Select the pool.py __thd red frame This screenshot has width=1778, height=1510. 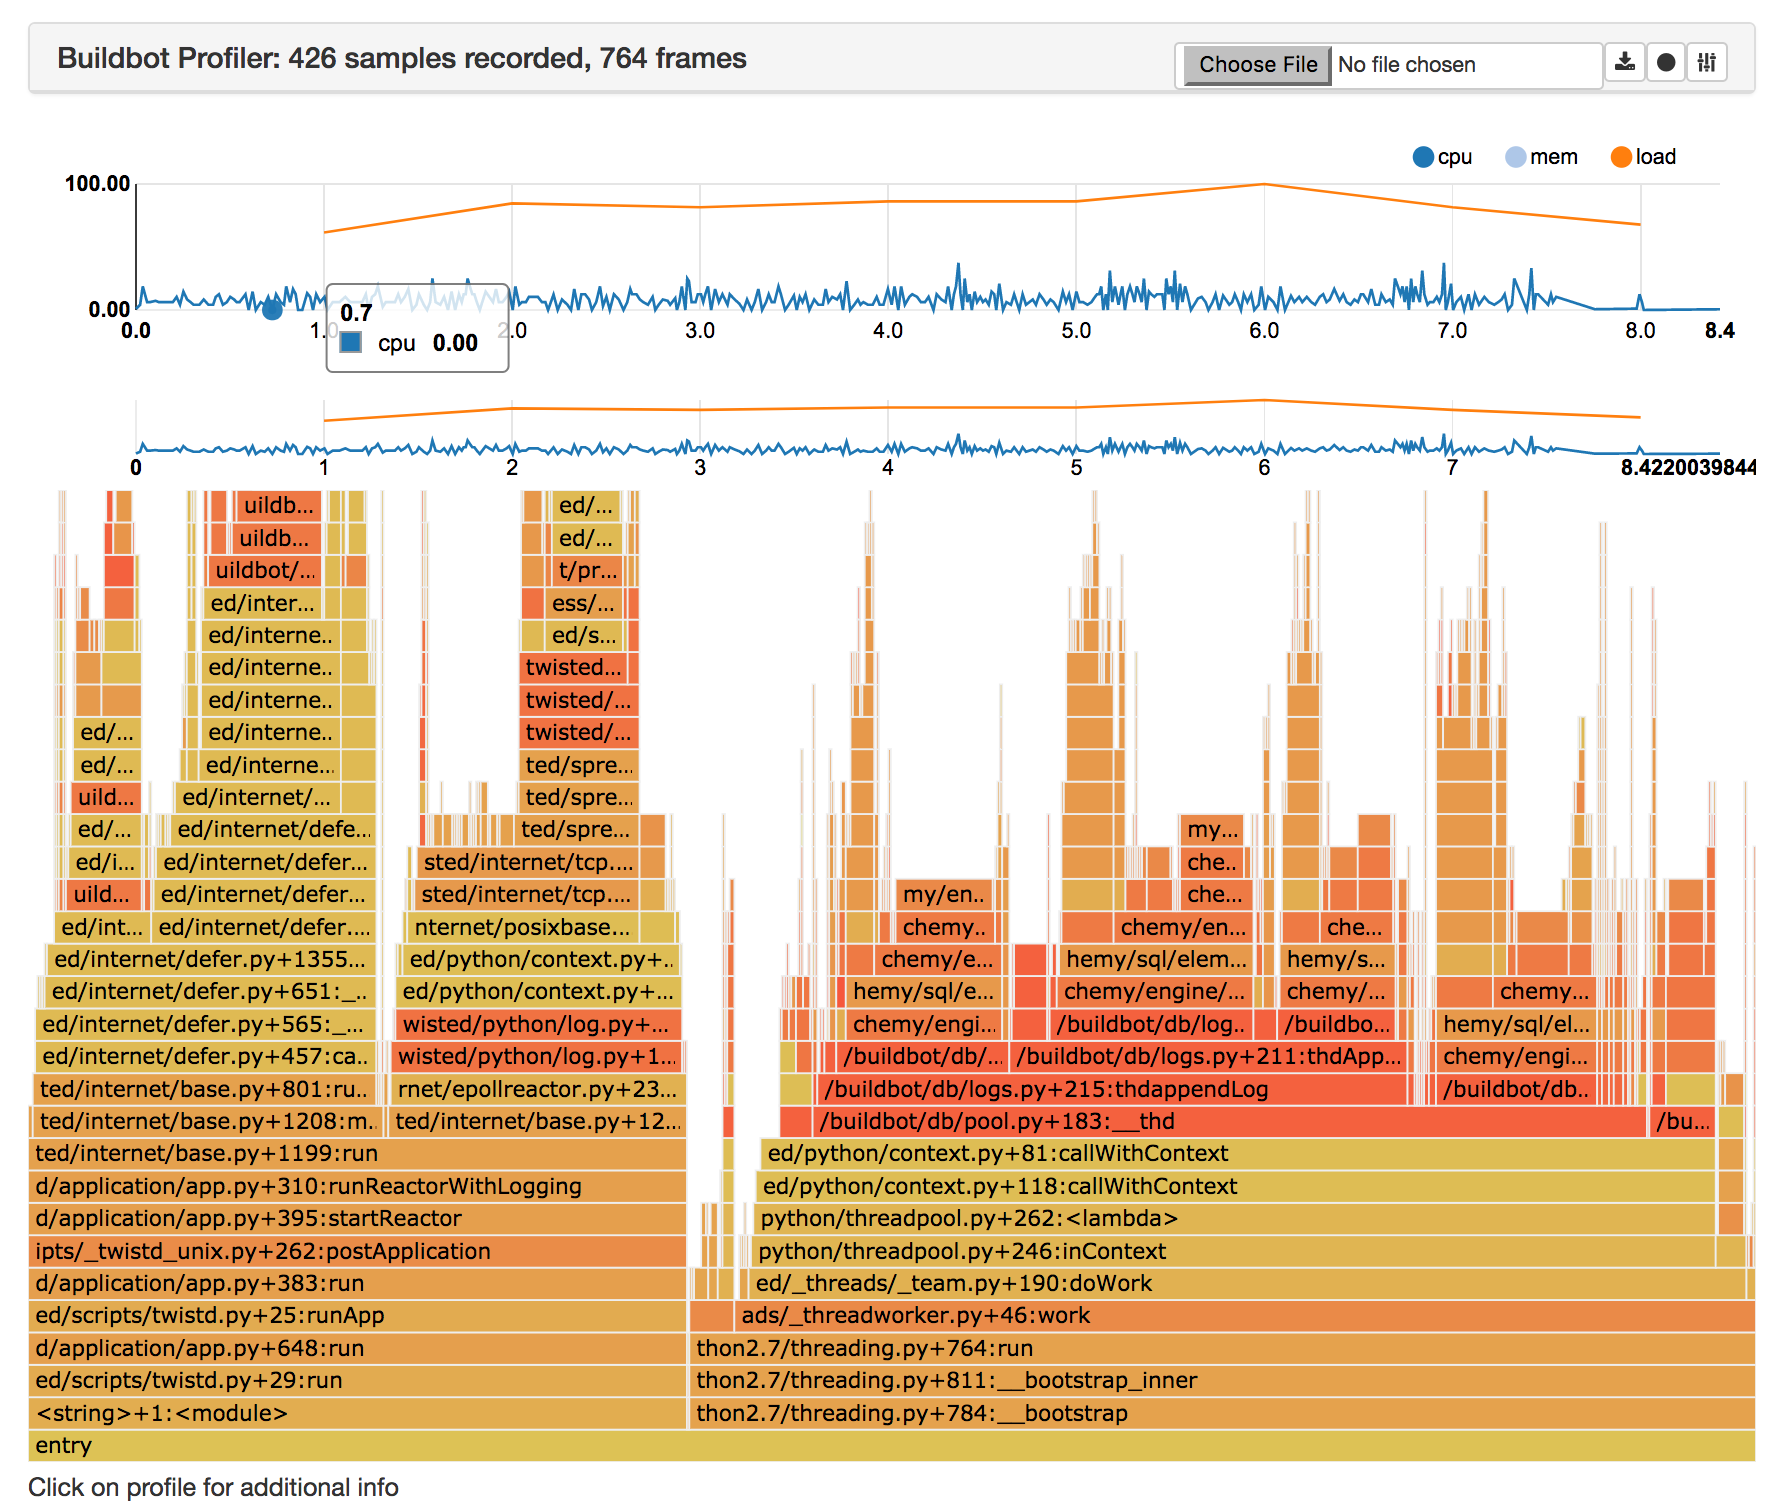coord(1000,1121)
